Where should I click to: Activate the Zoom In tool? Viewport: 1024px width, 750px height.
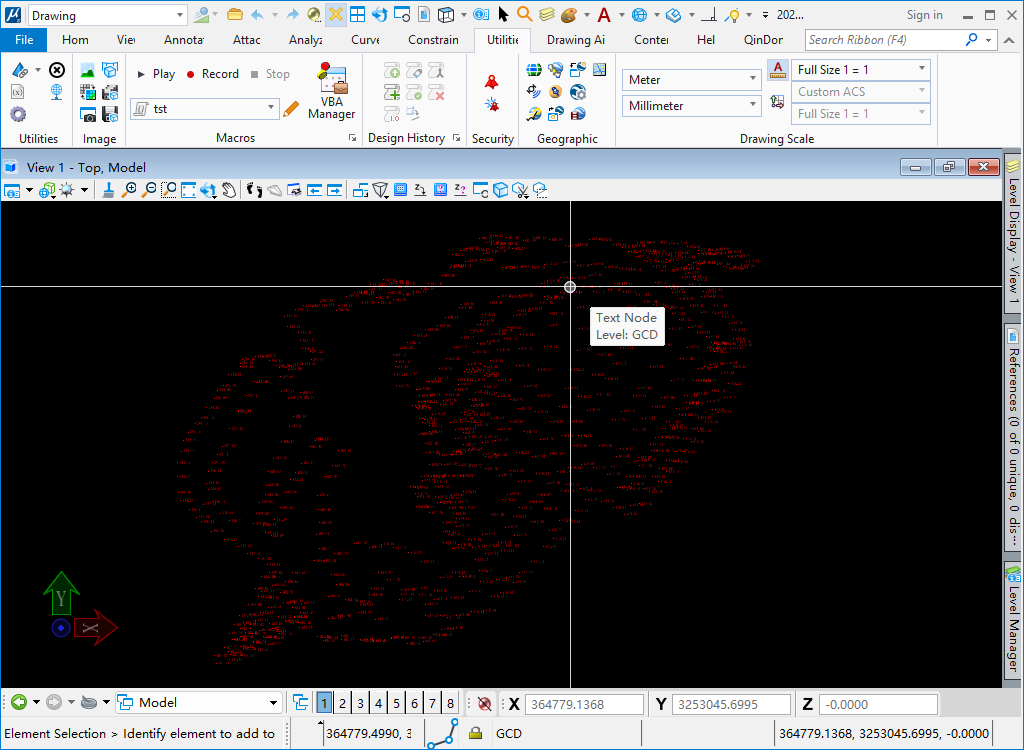[x=131, y=189]
